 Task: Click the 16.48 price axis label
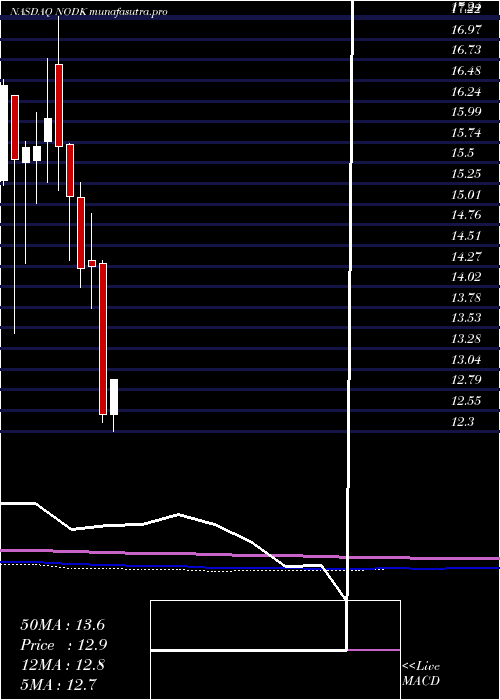(467, 71)
